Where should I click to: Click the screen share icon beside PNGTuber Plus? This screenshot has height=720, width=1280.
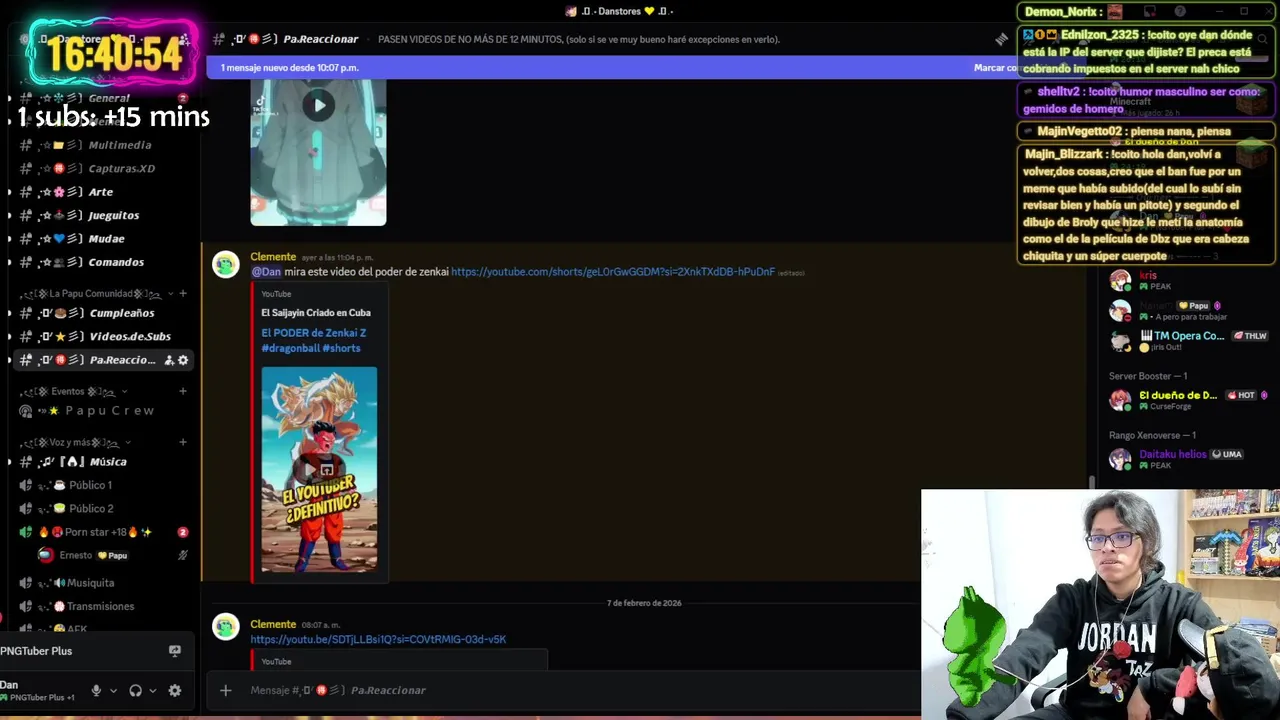pos(175,651)
